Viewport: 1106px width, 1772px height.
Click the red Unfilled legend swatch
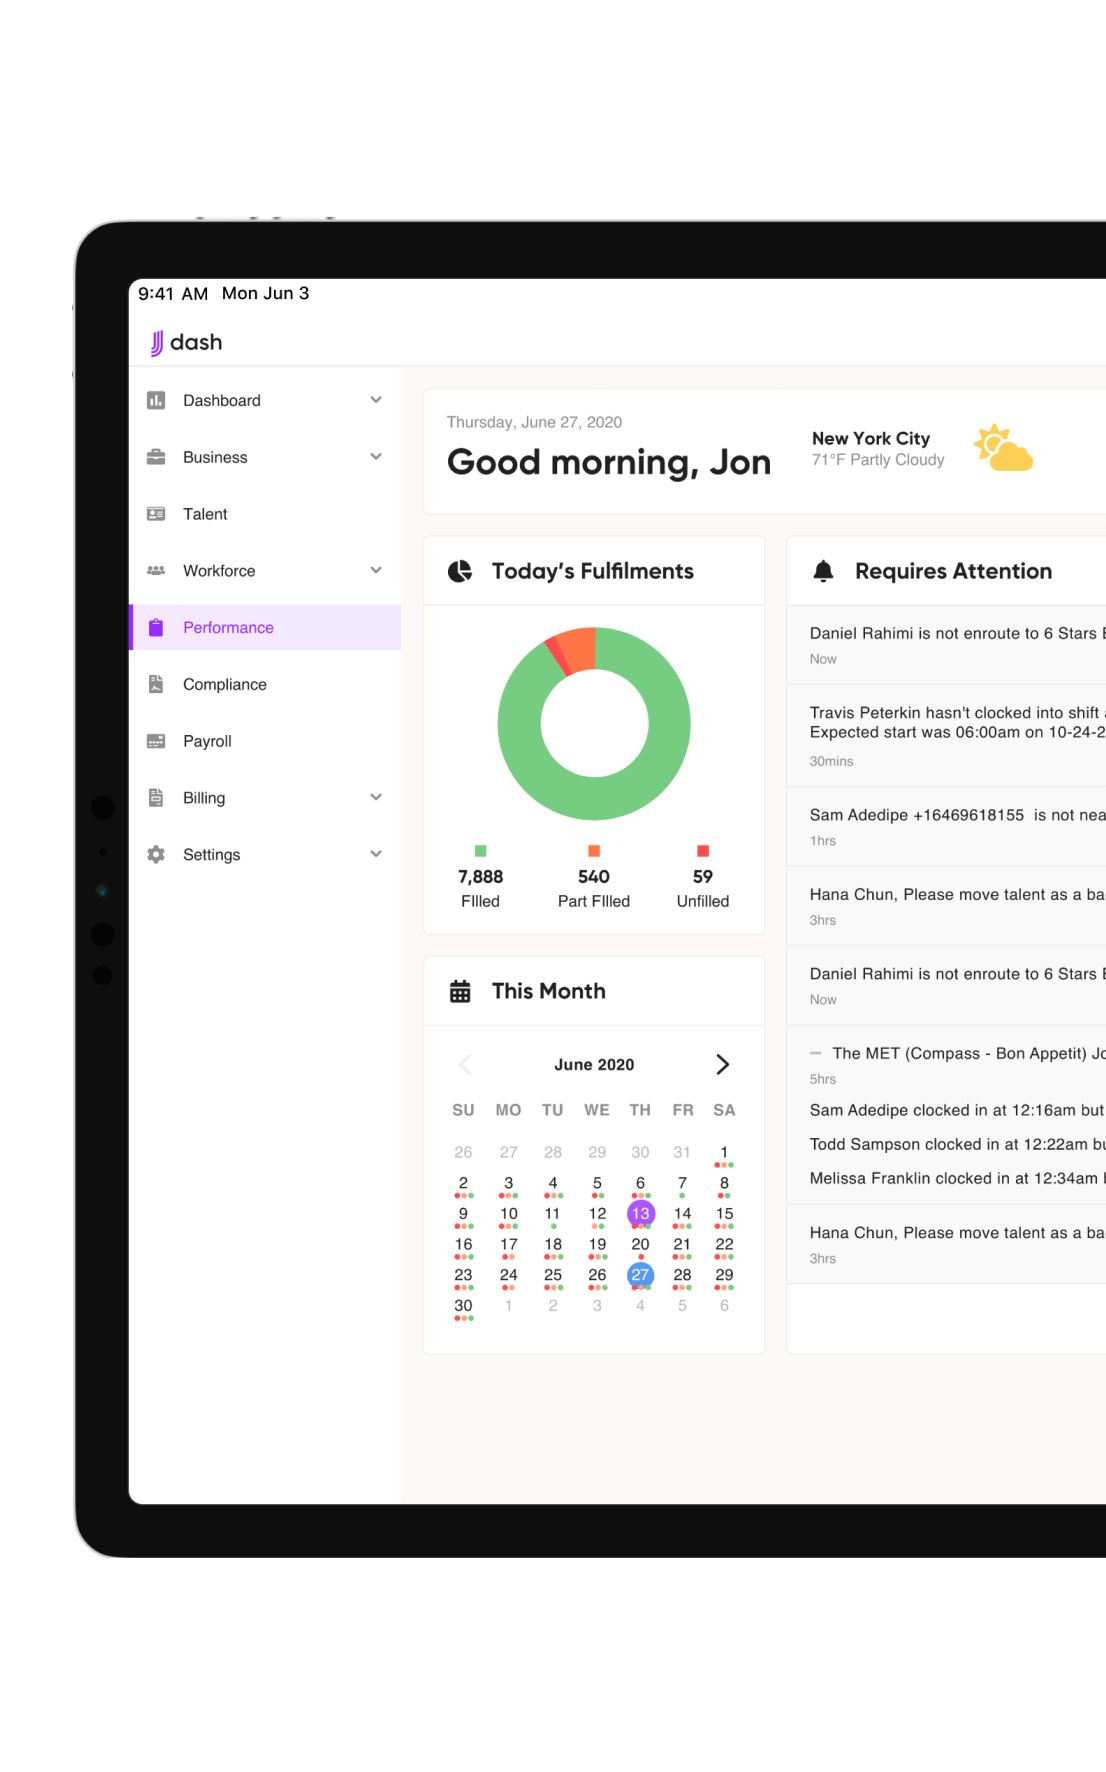(703, 851)
